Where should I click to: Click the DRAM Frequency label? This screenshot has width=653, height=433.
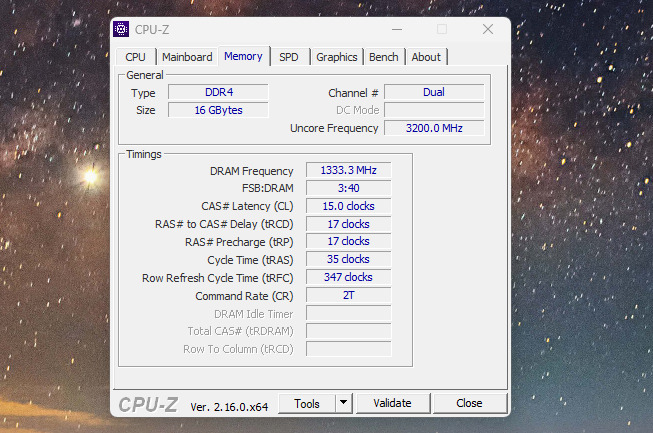click(x=252, y=171)
